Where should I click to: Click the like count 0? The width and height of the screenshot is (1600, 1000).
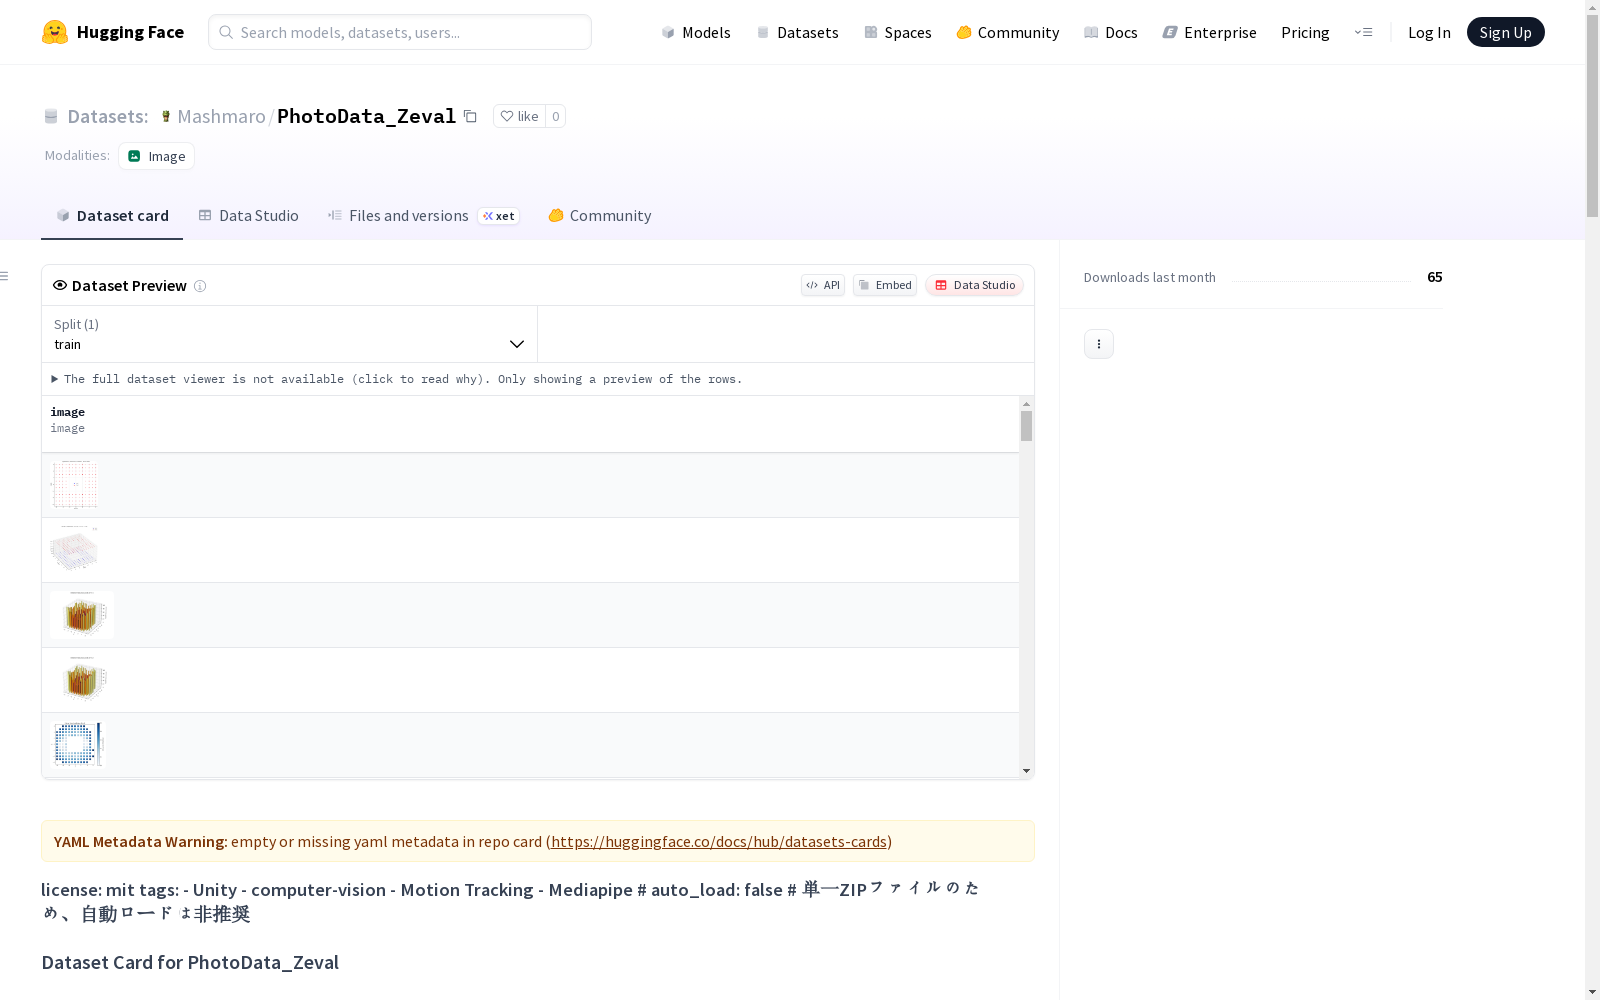coord(556,116)
